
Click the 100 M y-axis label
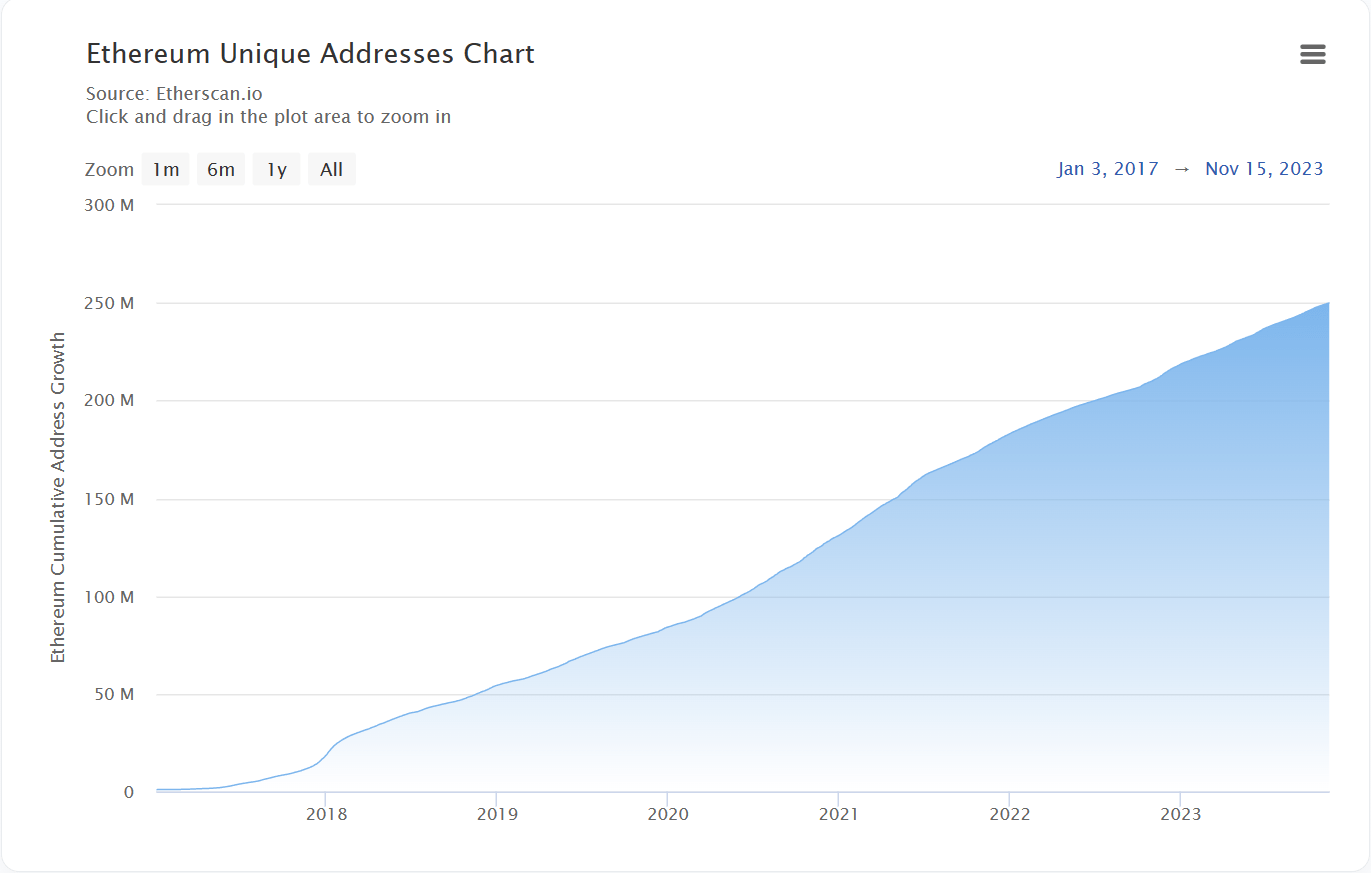click(112, 597)
